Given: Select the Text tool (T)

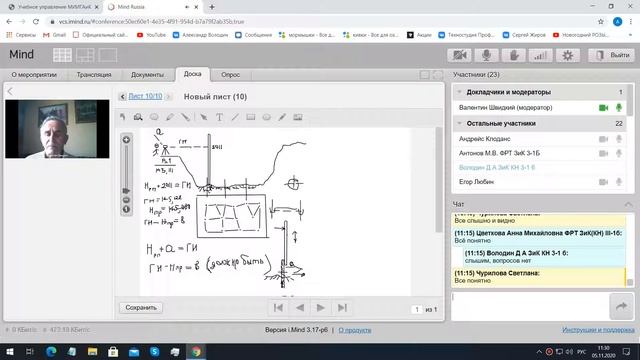Looking at the screenshot, I should click(219, 117).
